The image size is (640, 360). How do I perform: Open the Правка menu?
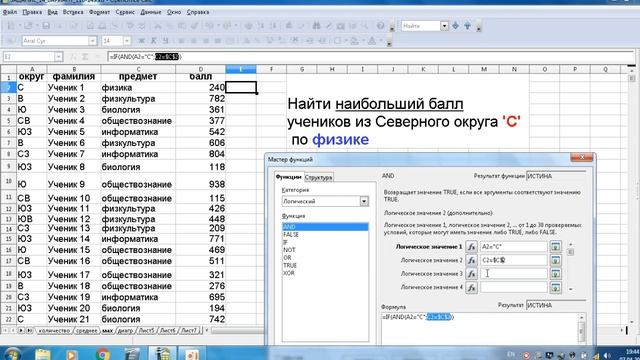pos(32,12)
